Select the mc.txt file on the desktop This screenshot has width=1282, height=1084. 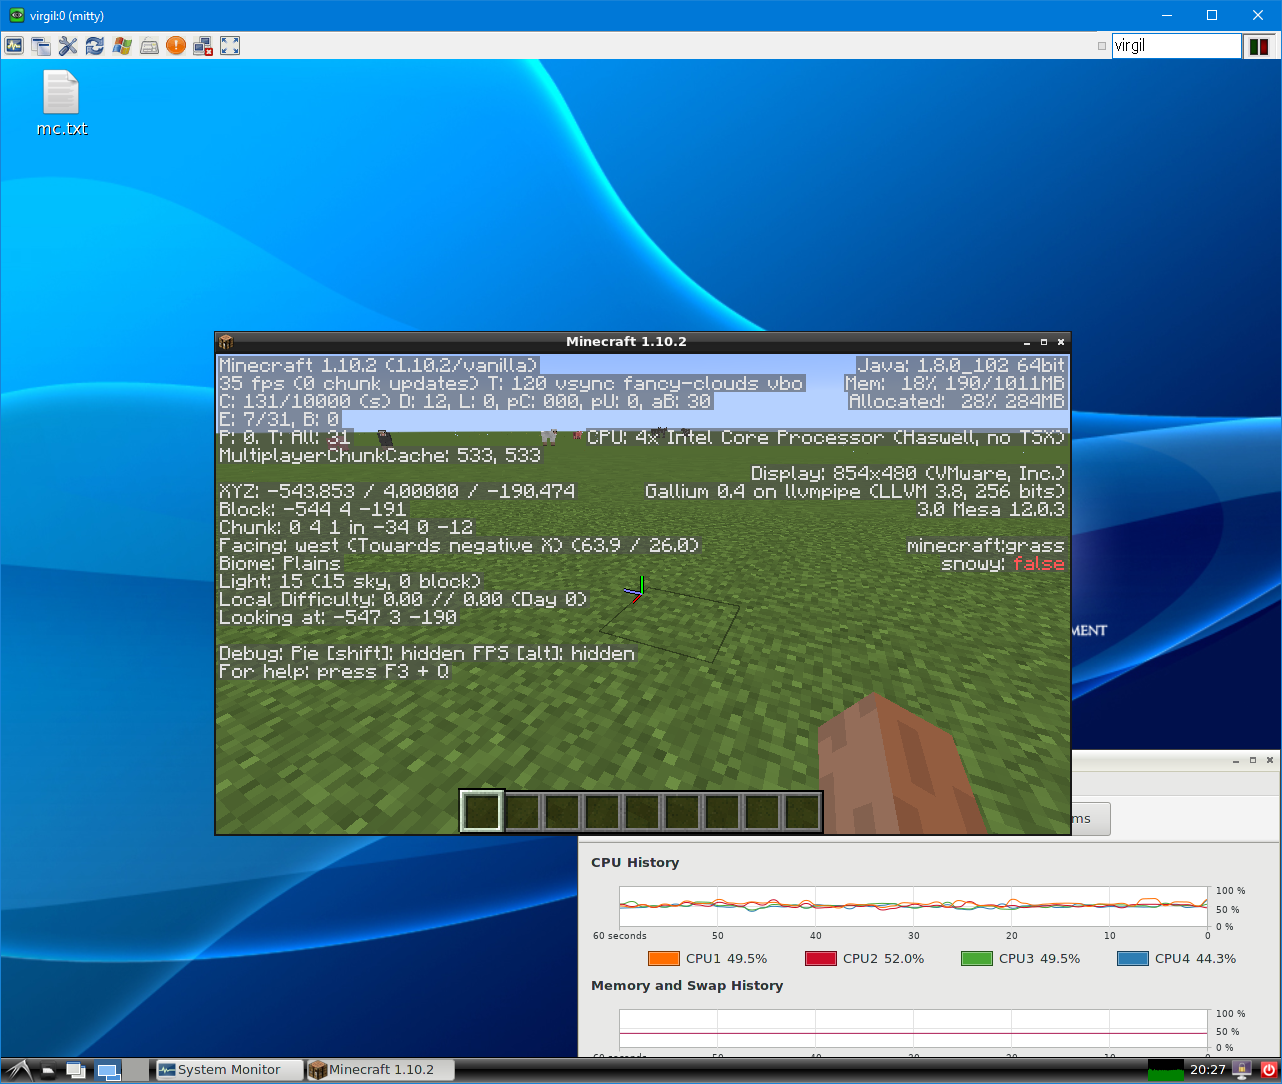click(61, 104)
